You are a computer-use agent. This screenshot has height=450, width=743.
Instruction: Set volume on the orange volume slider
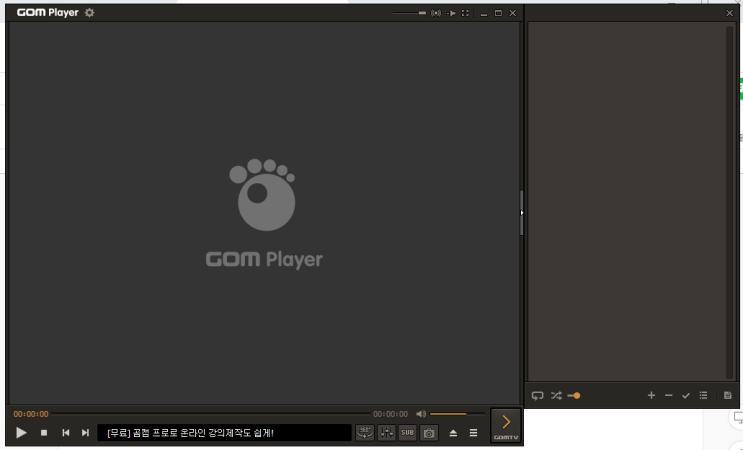click(x=457, y=414)
